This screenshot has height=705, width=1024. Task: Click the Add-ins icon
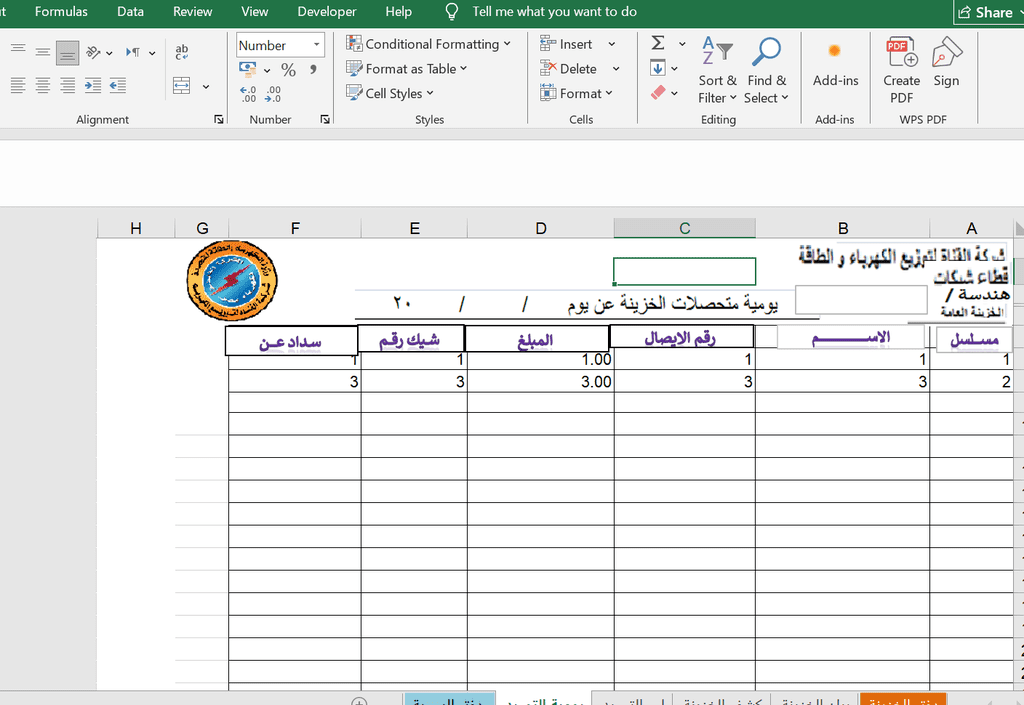click(x=834, y=64)
